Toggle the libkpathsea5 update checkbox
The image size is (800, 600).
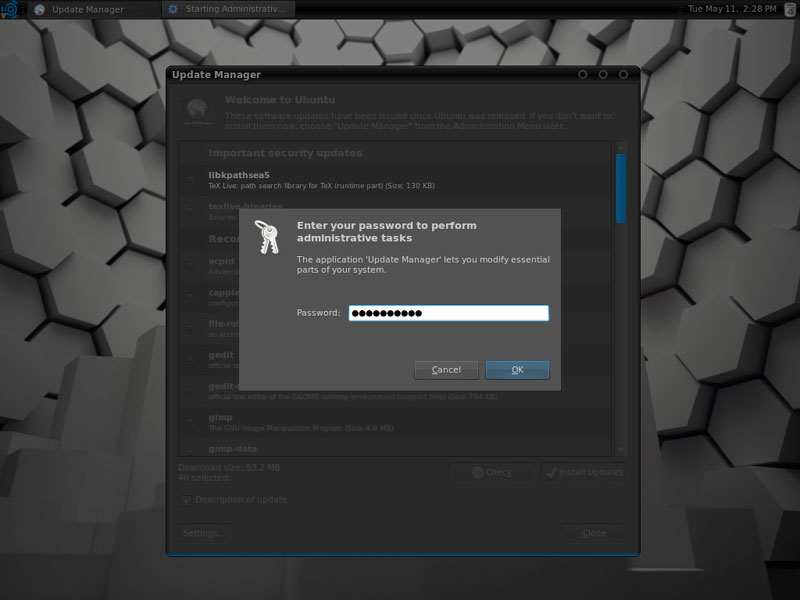191,180
